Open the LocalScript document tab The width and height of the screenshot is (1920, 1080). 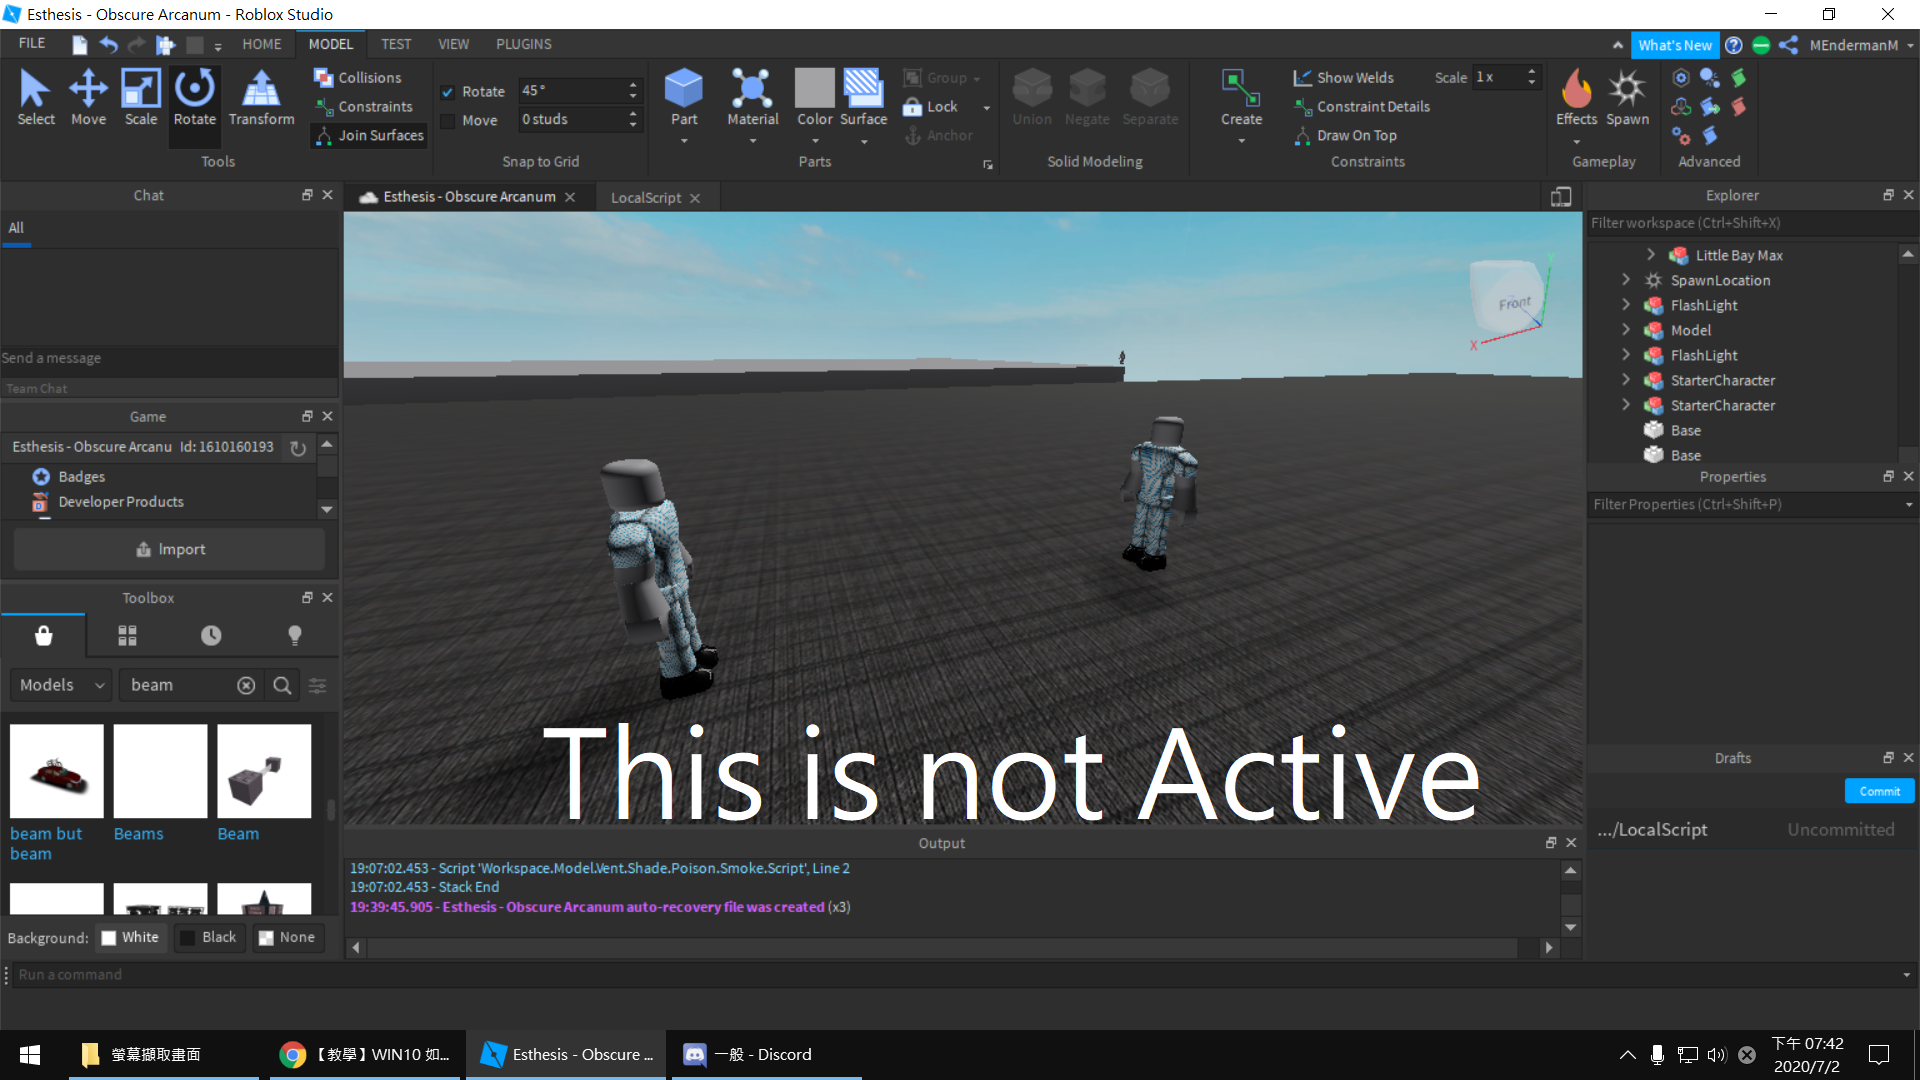pos(645,198)
